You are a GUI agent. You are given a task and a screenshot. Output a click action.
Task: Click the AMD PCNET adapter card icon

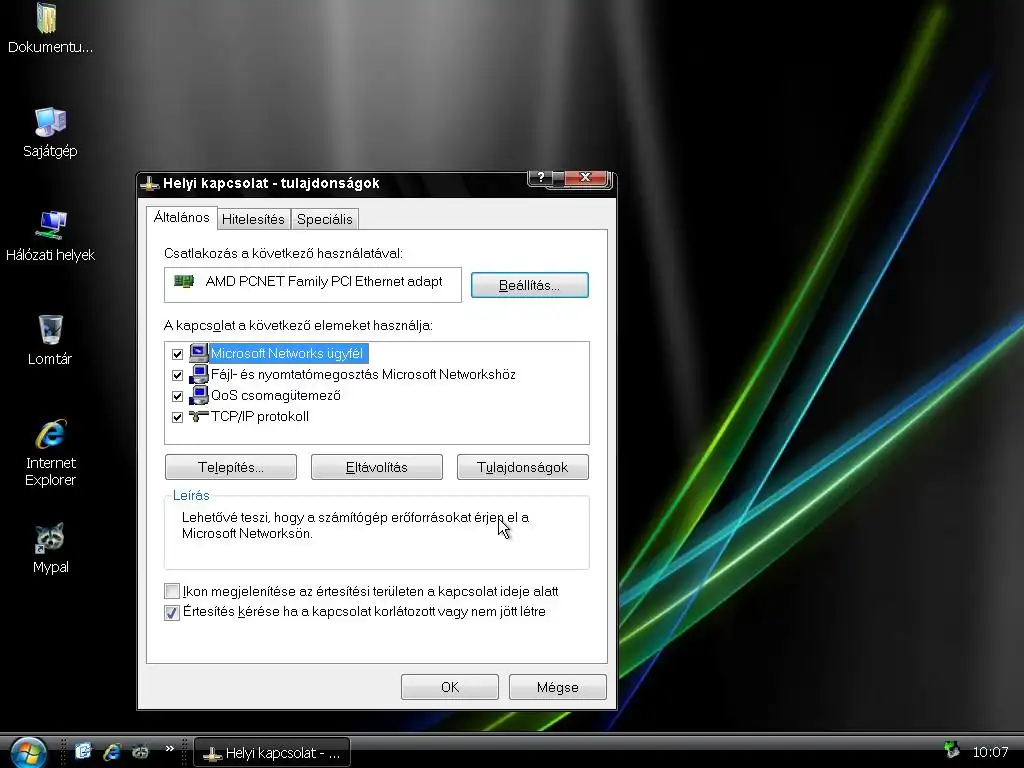coord(184,281)
